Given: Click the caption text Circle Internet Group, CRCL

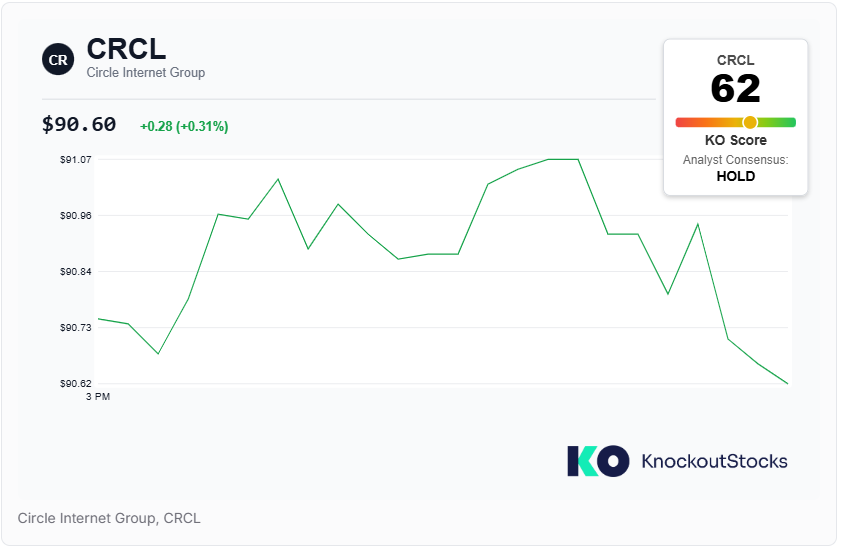Looking at the screenshot, I should (x=109, y=518).
